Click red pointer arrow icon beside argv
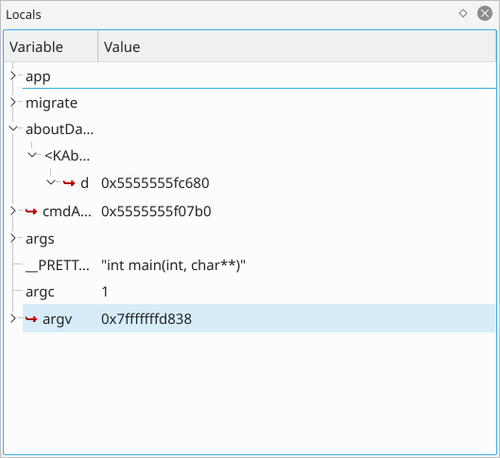This screenshot has height=458, width=500. point(31,319)
